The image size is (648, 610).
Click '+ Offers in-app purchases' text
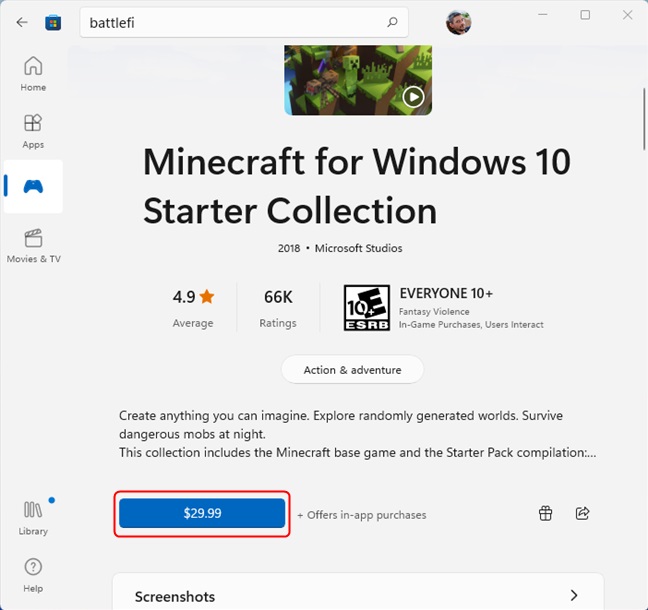click(362, 515)
